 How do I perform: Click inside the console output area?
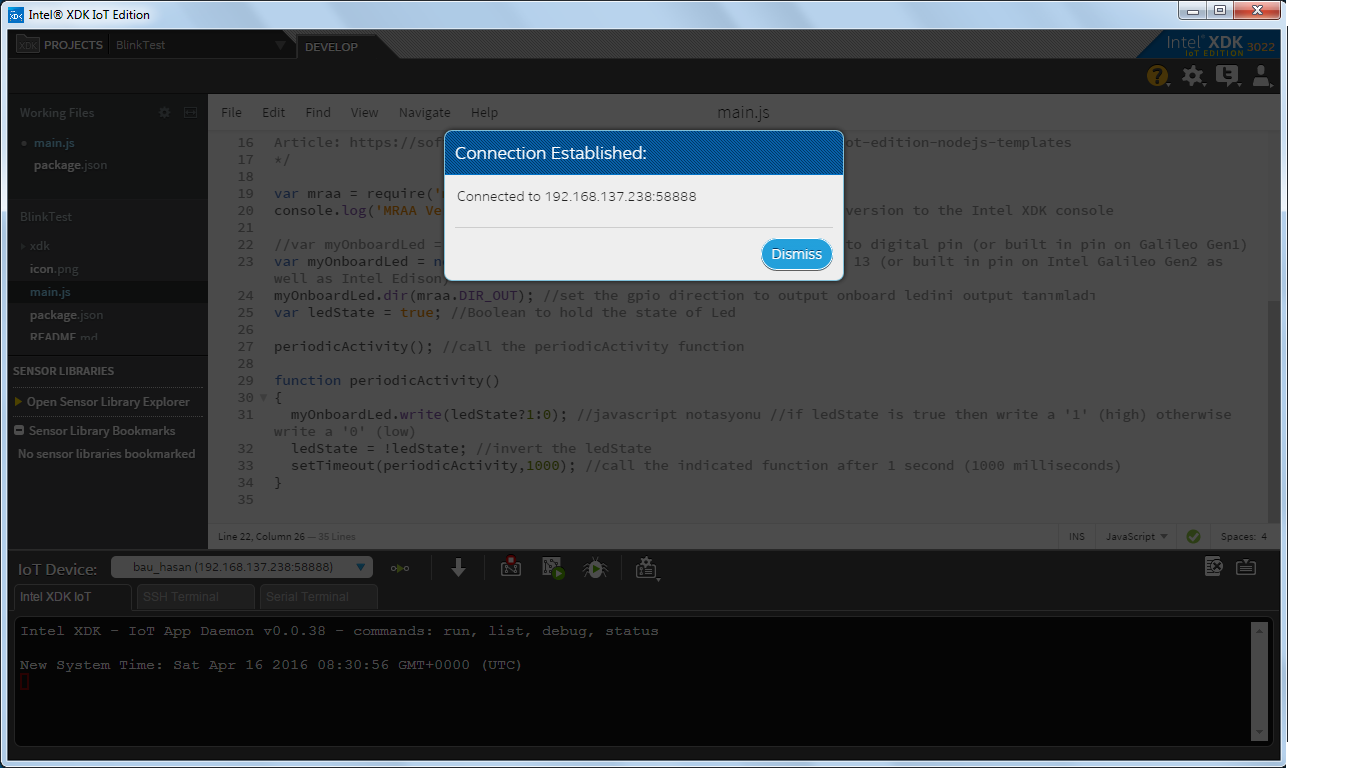(x=634, y=683)
